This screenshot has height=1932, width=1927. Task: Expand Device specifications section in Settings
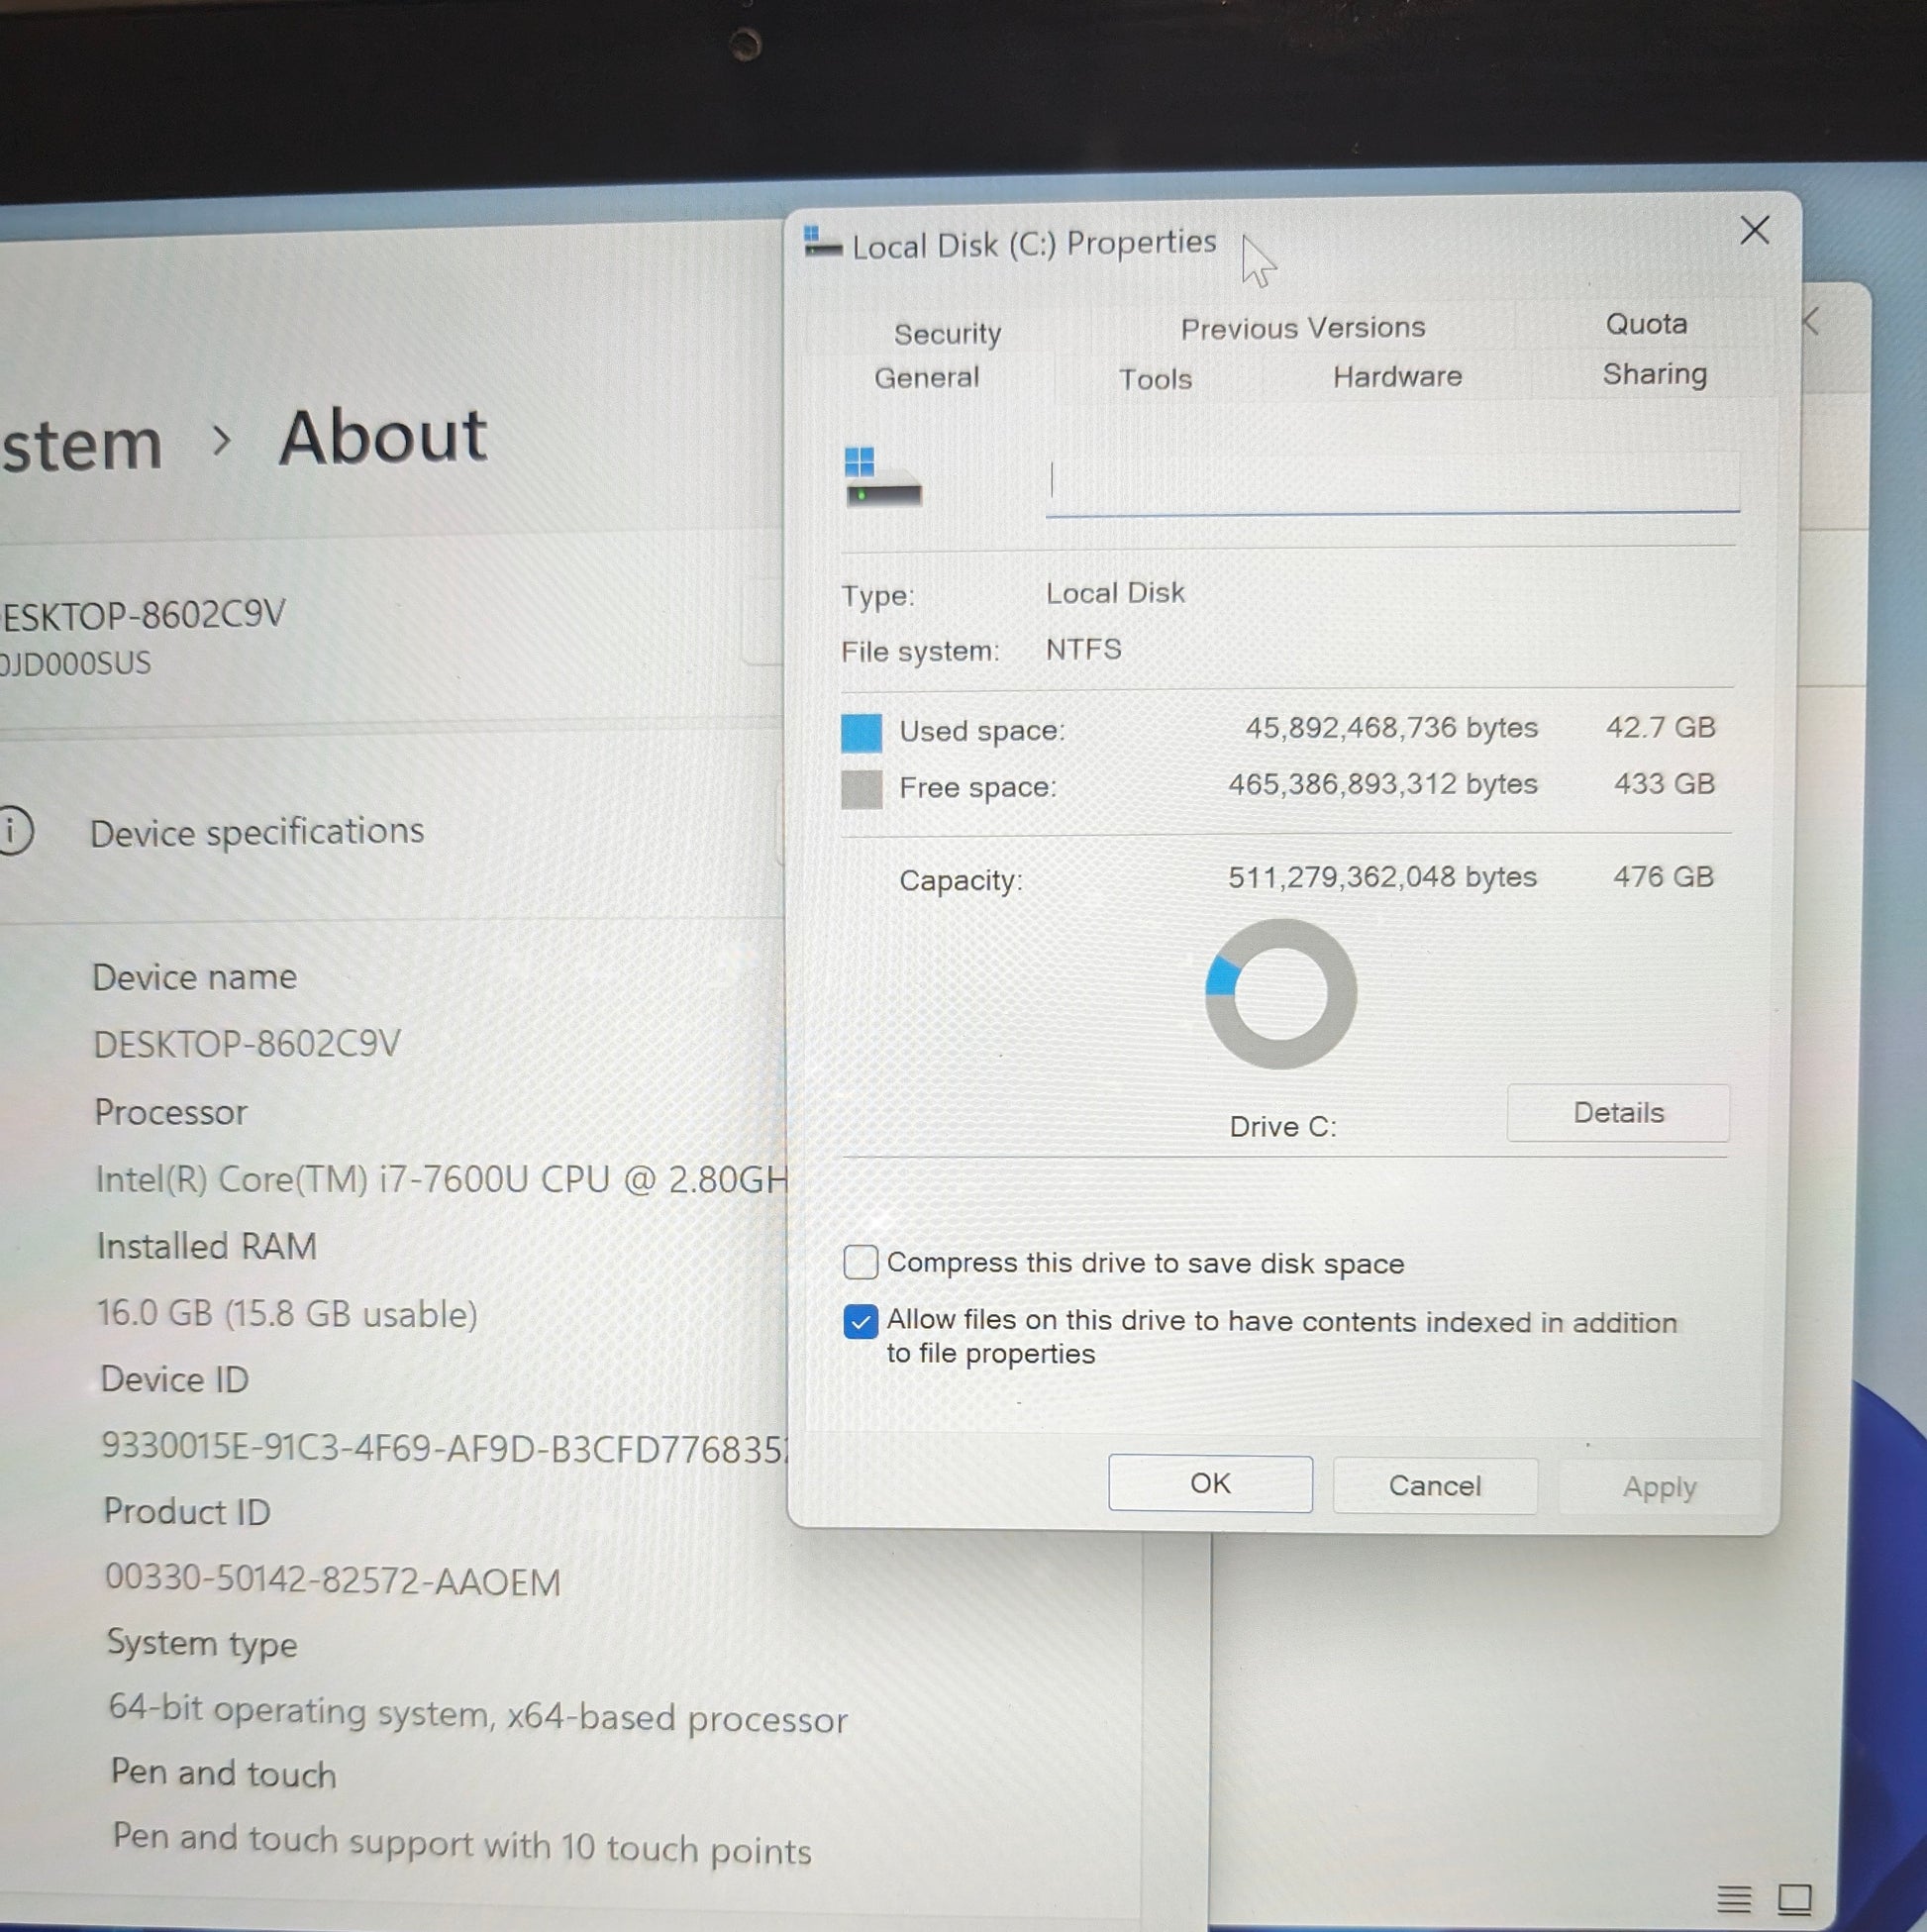257,832
